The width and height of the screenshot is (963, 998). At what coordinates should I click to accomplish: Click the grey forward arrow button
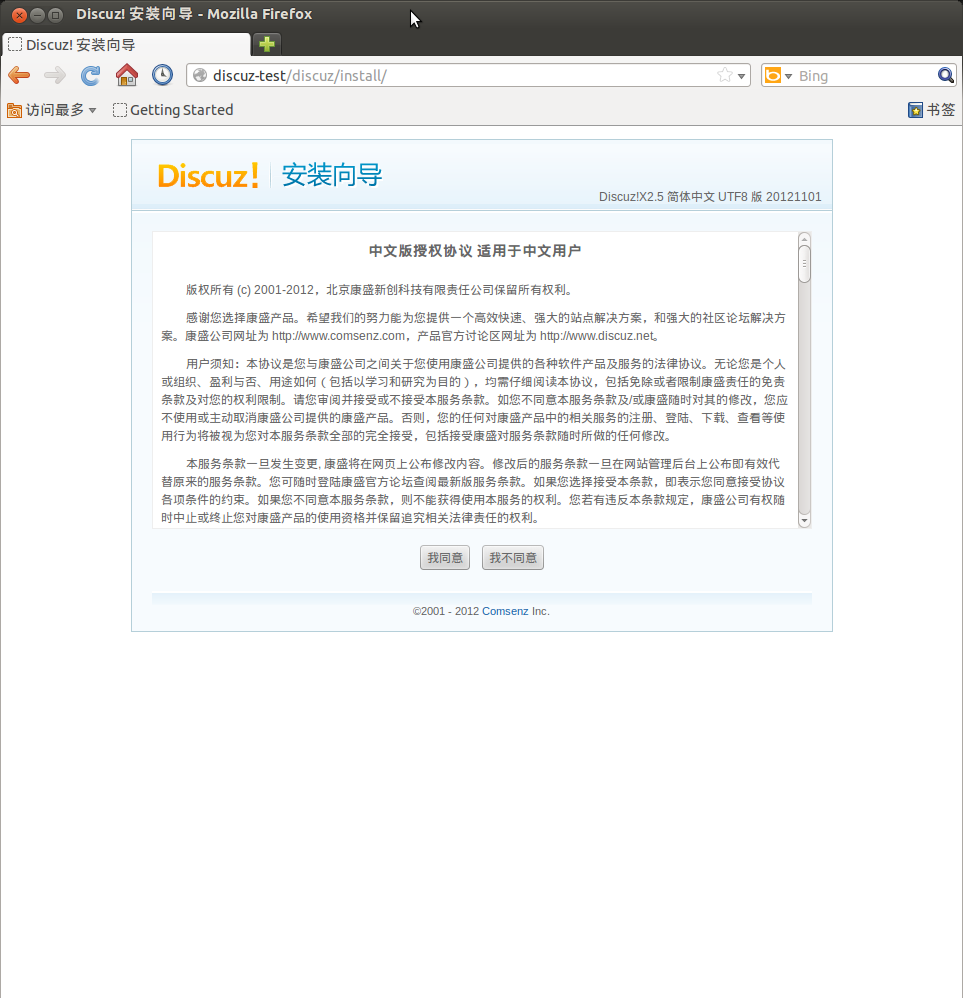55,75
